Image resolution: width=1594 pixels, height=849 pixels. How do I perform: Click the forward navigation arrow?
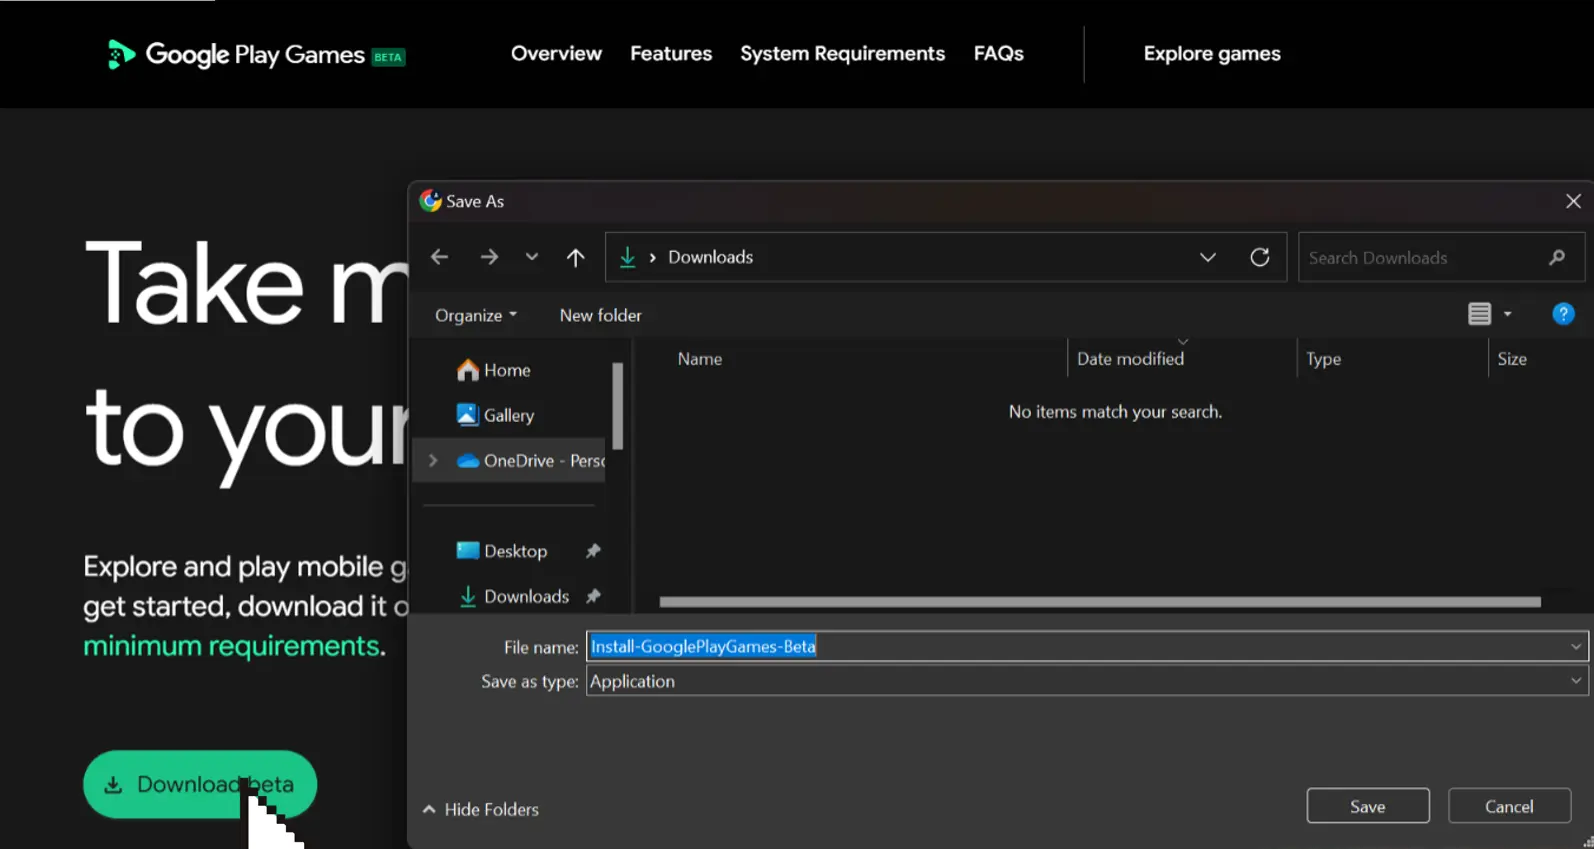tap(489, 257)
